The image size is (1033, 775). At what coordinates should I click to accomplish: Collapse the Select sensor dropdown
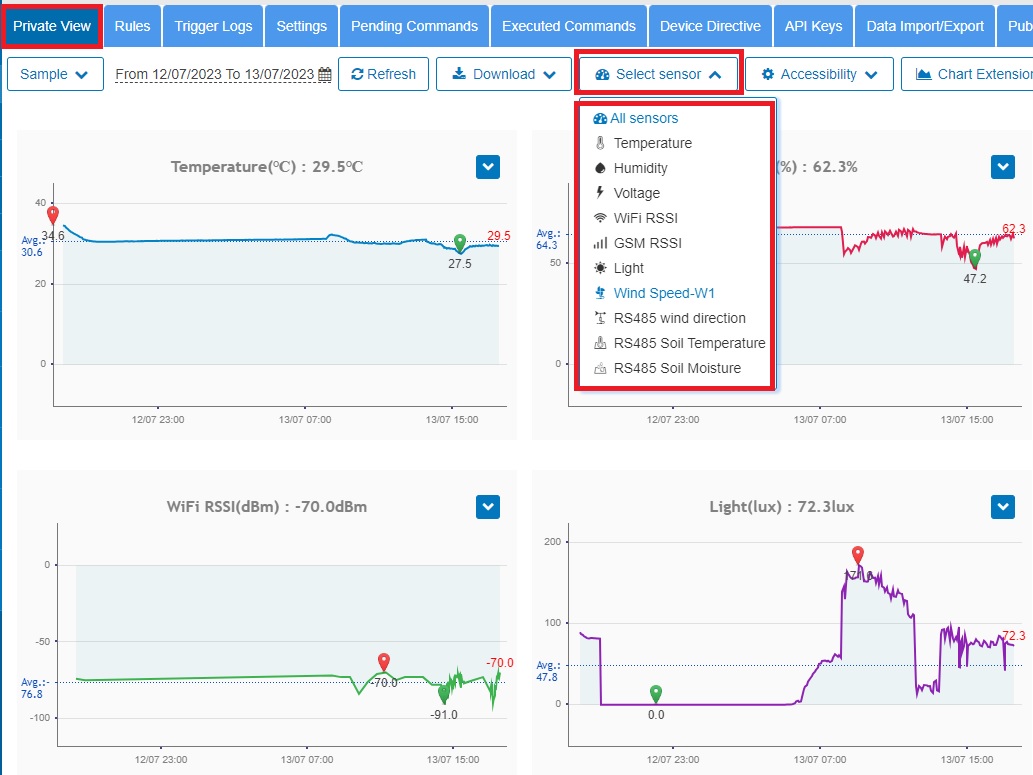point(658,74)
